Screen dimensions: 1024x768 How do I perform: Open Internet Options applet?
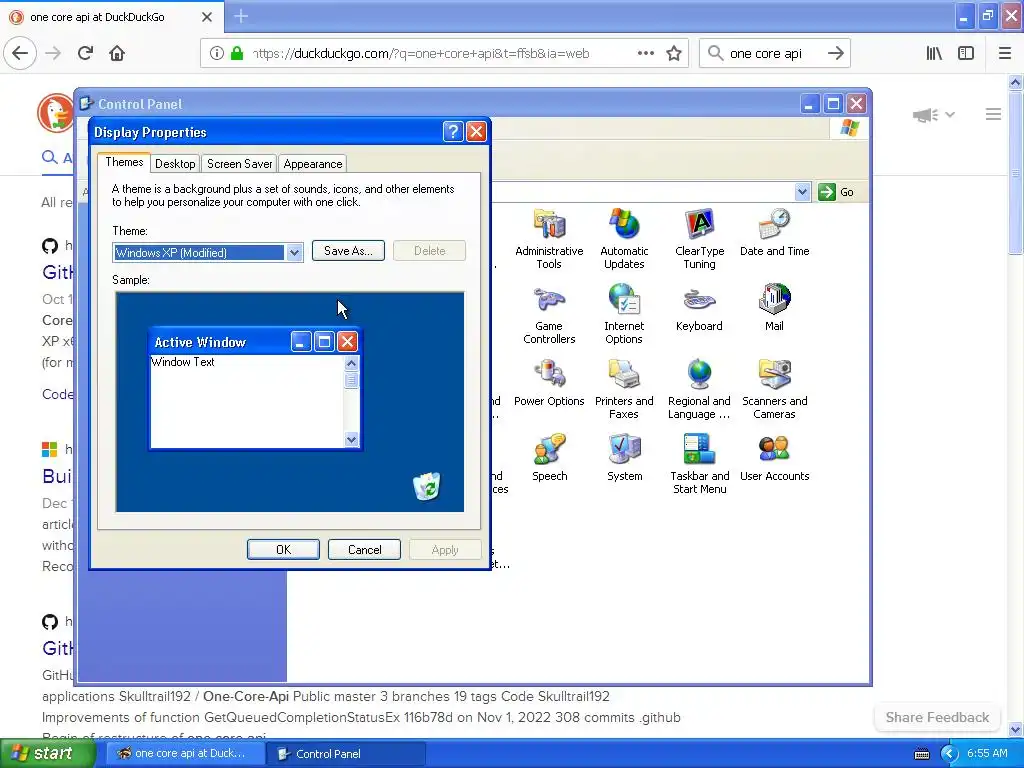(x=624, y=314)
